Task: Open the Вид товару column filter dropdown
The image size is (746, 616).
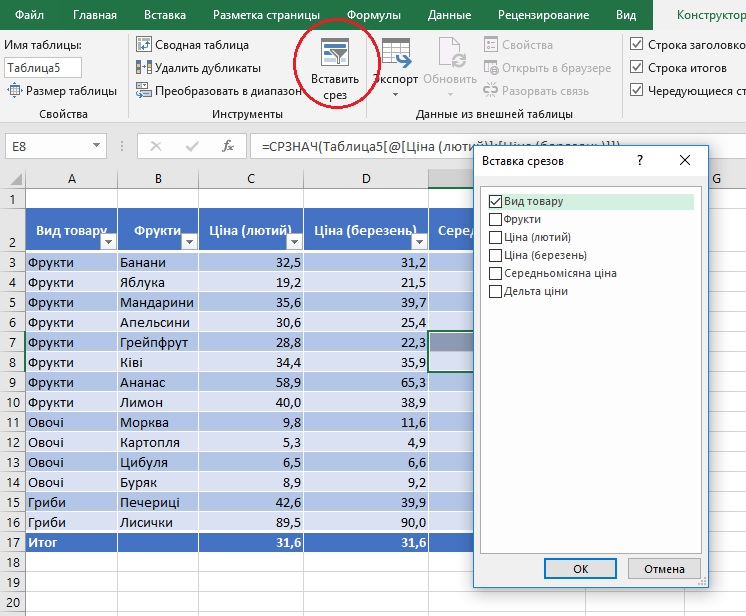Action: 109,242
